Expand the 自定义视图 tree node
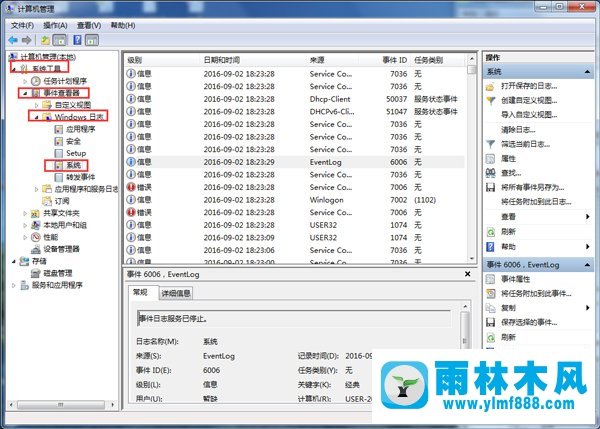Screen dimensions: 600x429 [37, 105]
